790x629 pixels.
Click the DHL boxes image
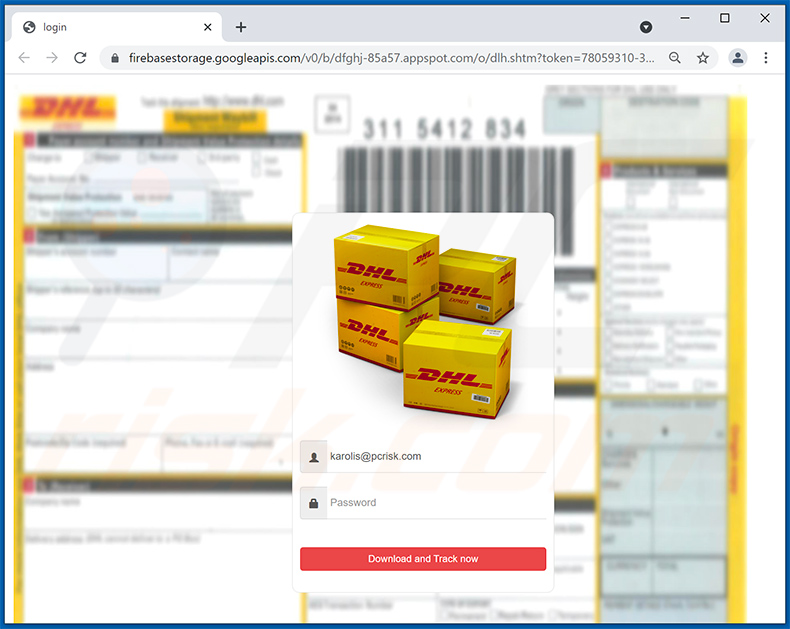pos(425,322)
